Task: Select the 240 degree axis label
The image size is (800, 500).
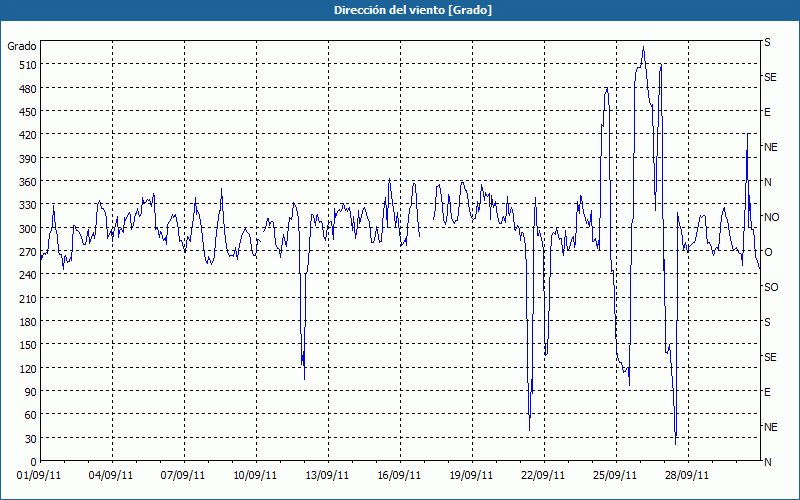Action: point(27,276)
